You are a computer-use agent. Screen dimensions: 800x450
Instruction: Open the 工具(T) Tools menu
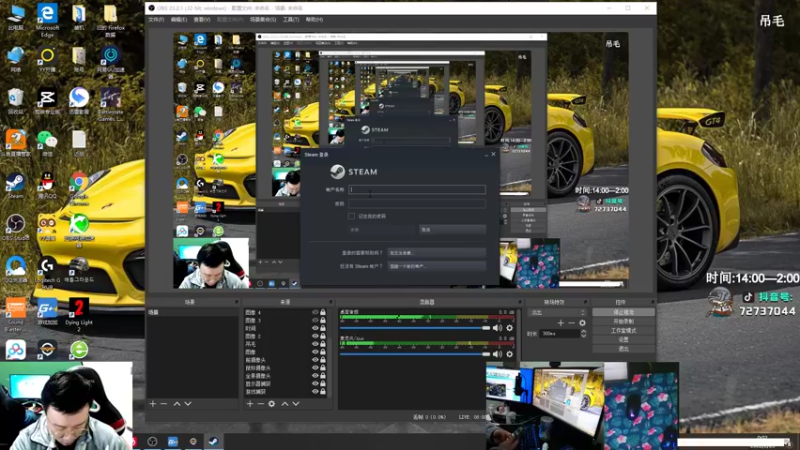pyautogui.click(x=291, y=19)
